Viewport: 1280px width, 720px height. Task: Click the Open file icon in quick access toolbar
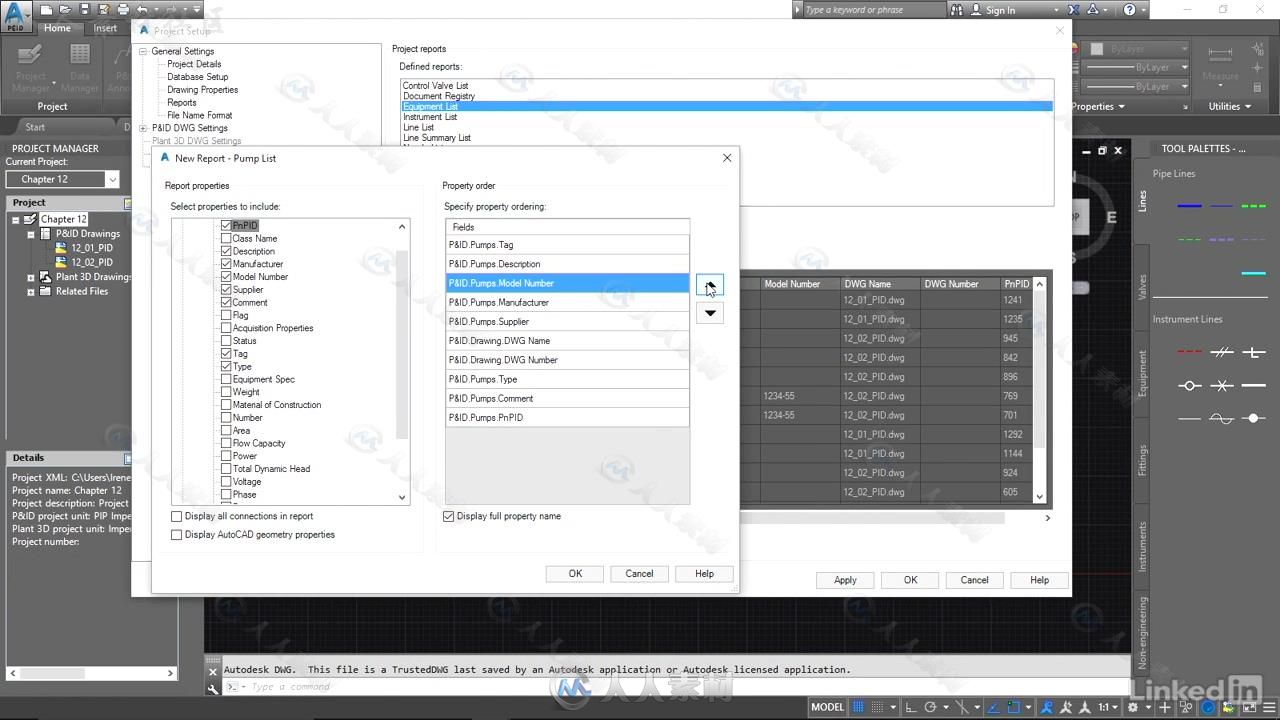tap(66, 10)
